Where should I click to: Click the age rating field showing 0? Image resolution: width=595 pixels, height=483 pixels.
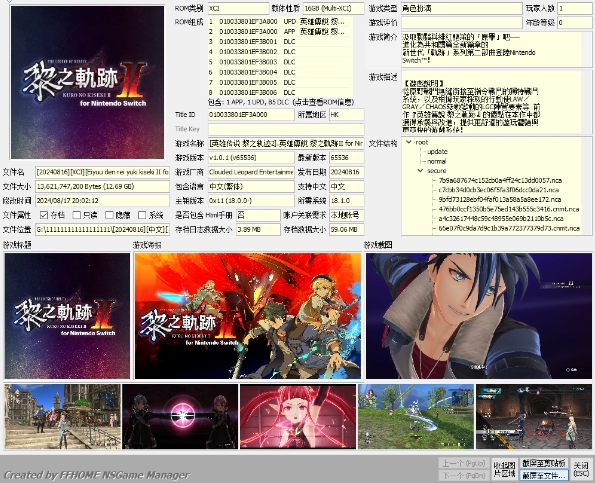tap(575, 22)
